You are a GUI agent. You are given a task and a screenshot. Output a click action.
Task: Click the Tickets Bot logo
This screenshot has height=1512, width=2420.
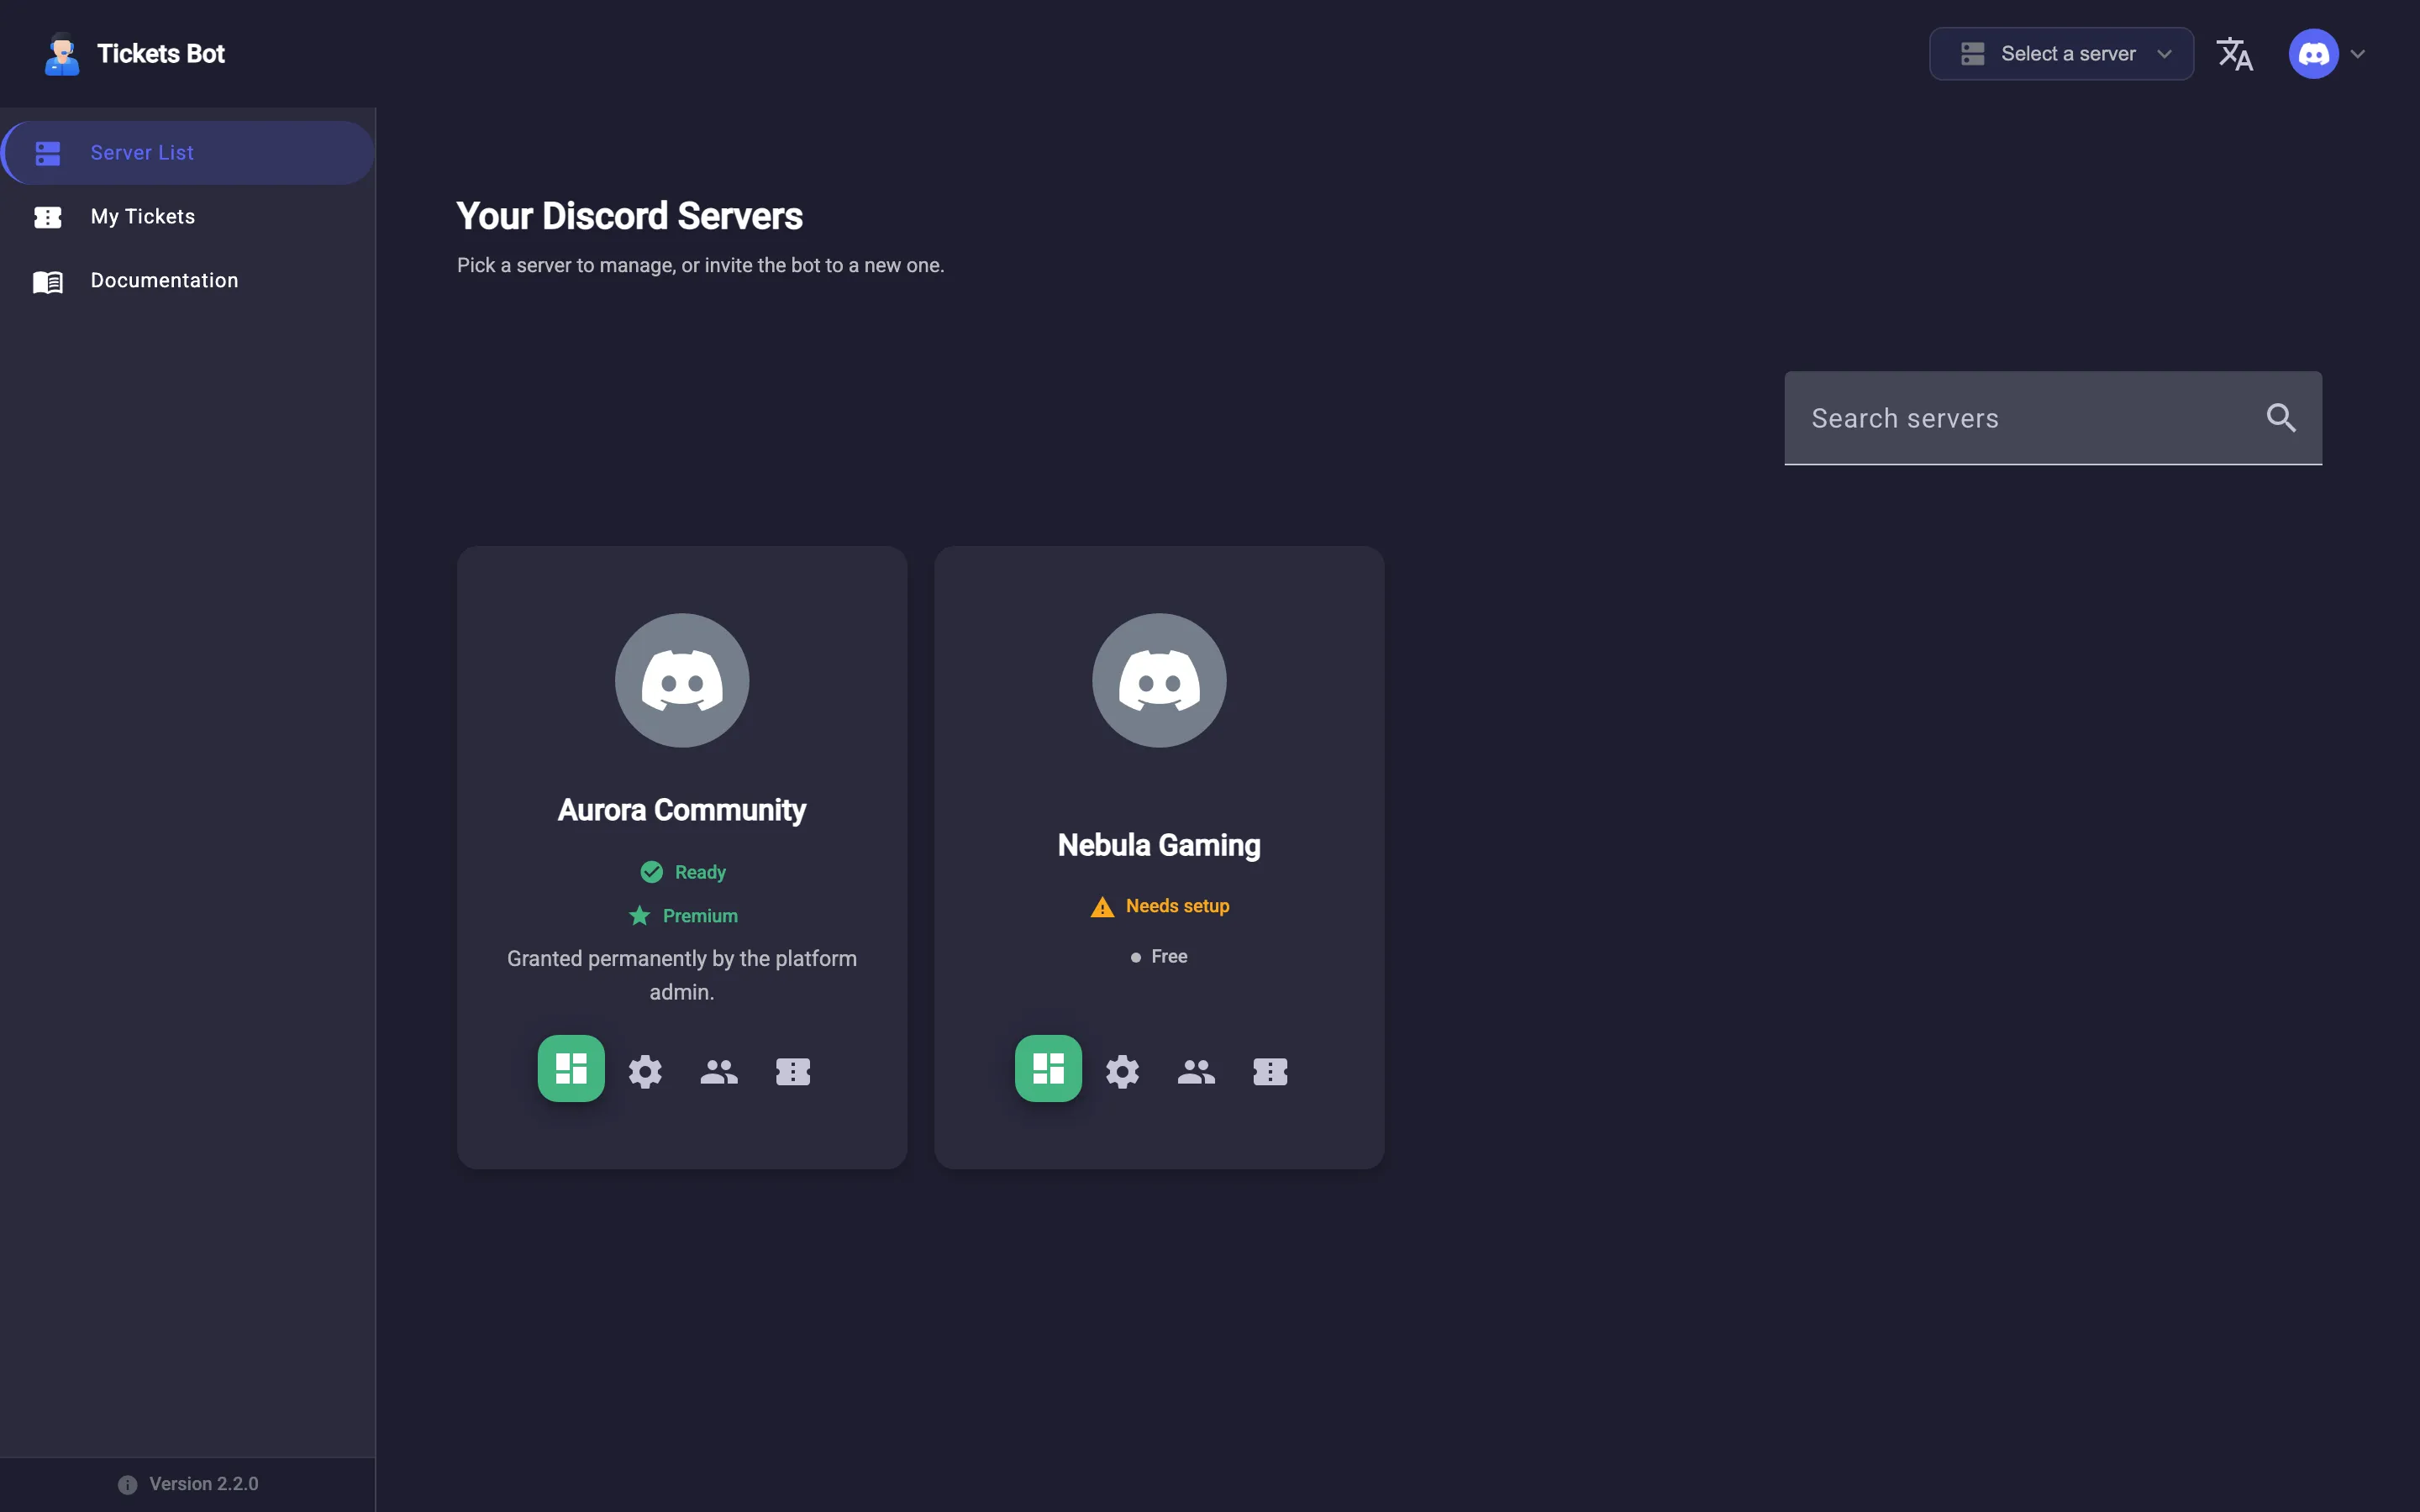click(62, 54)
